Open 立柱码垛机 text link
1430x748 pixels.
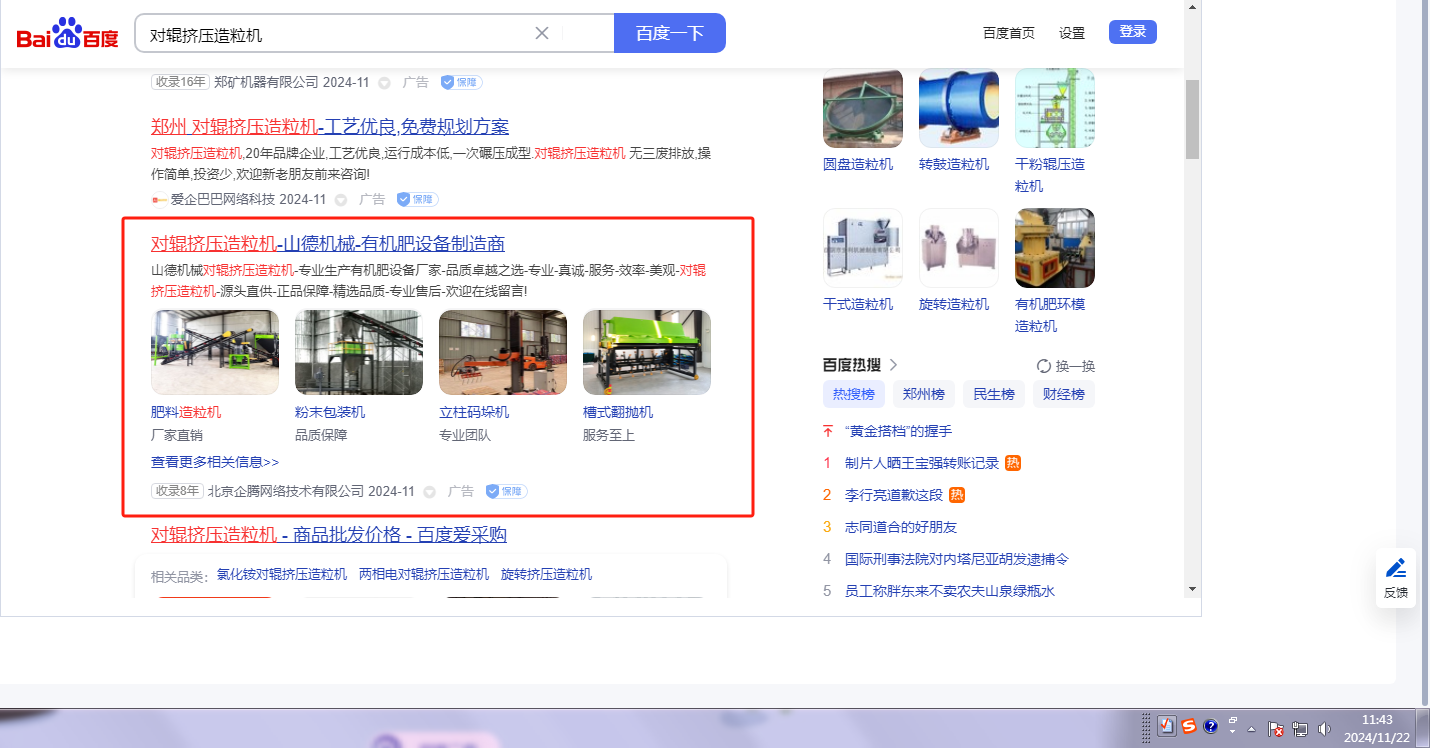coord(474,412)
